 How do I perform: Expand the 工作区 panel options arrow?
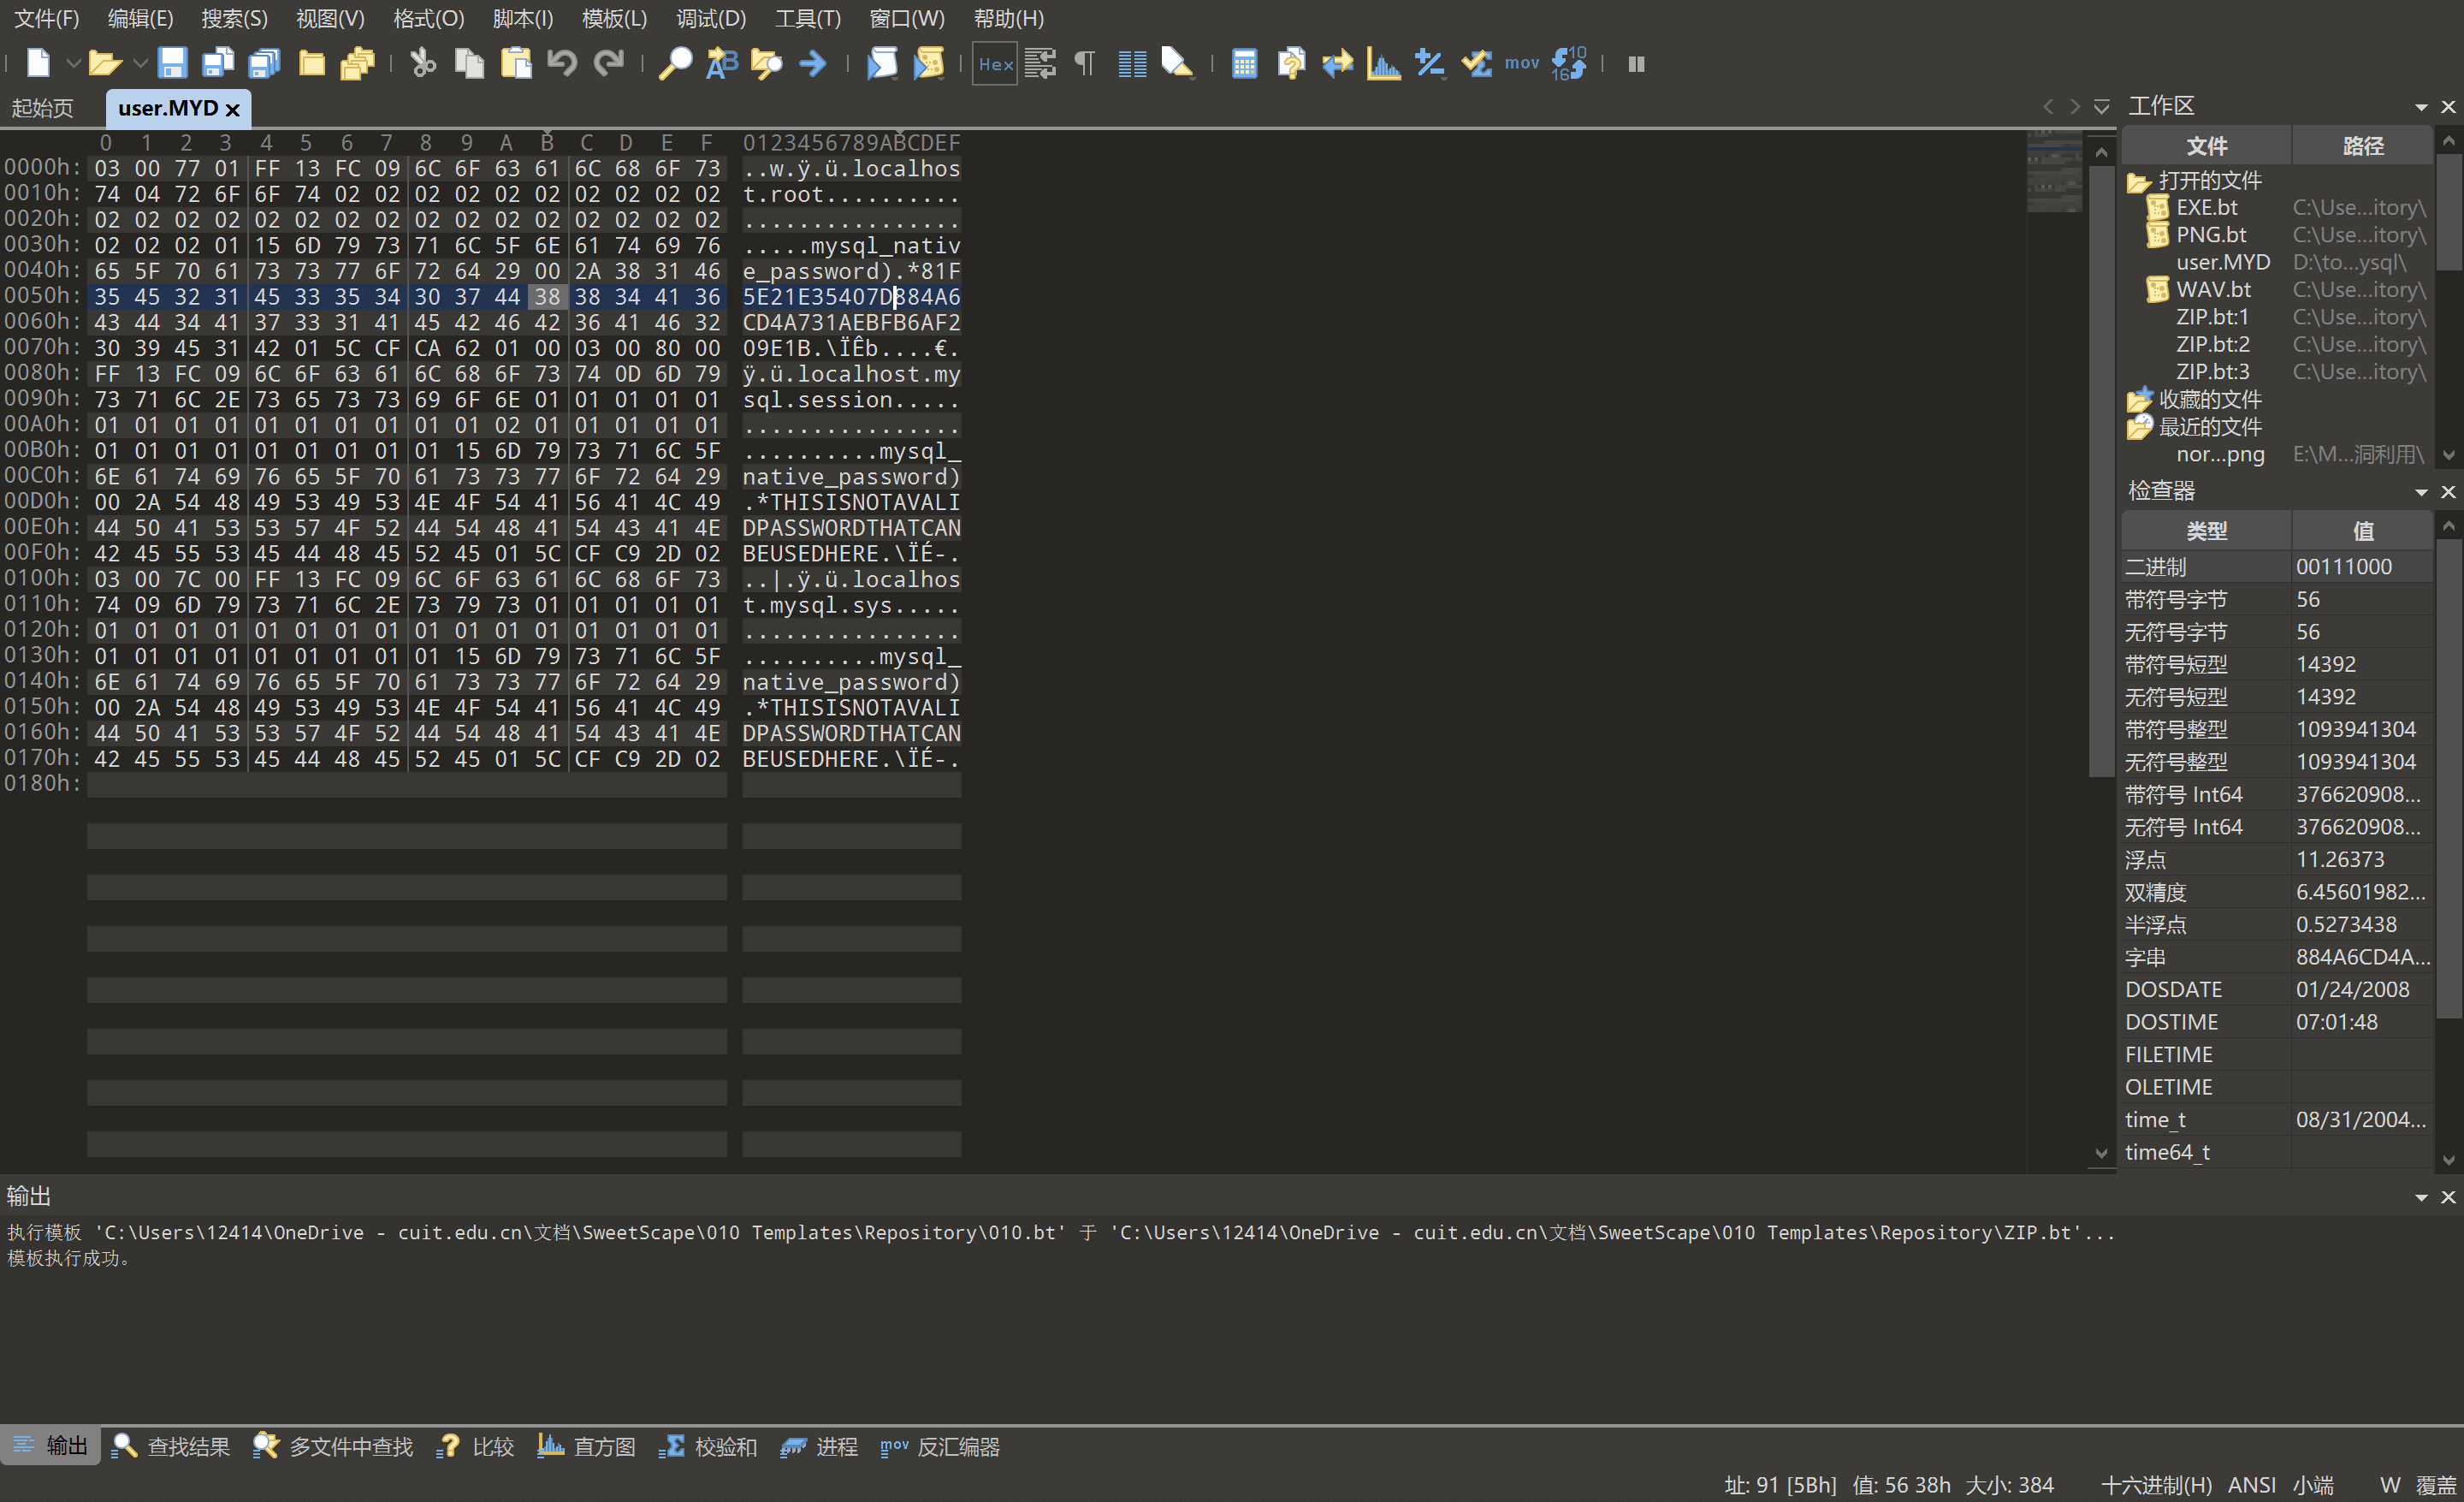click(x=2420, y=107)
